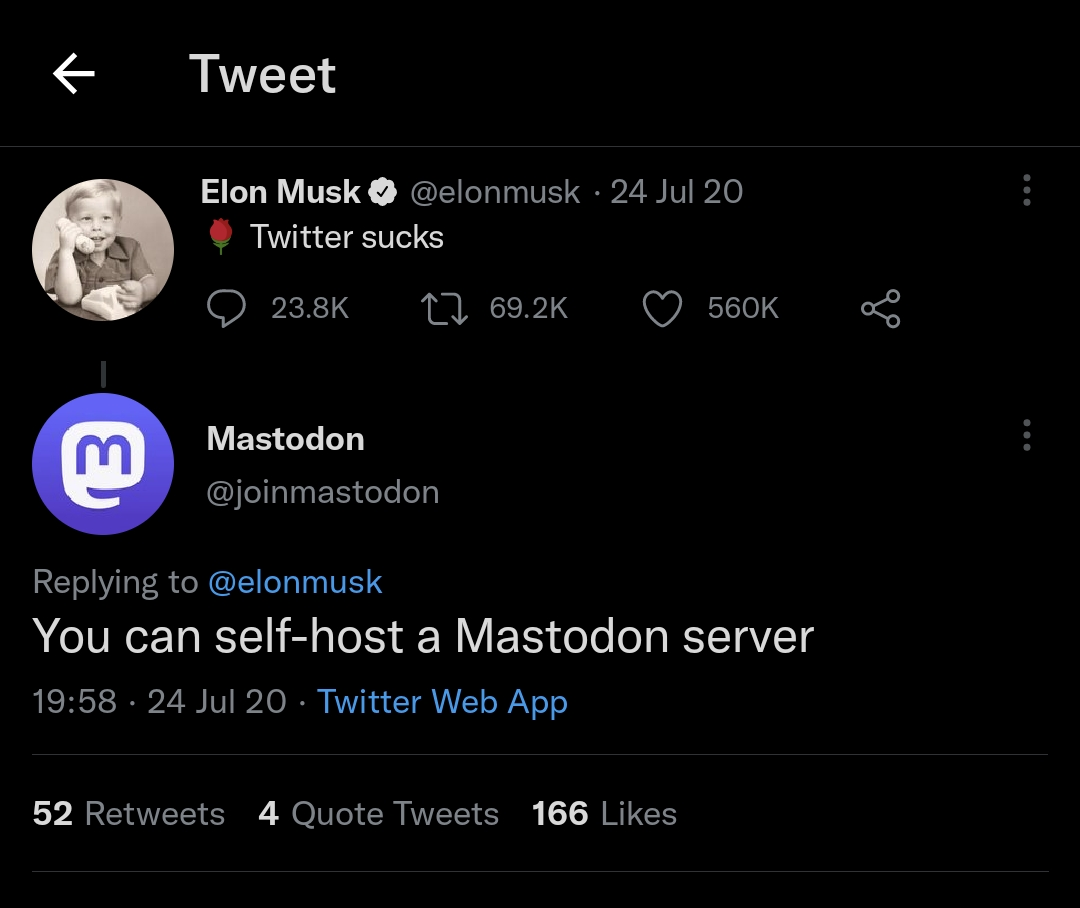Retweet Elon Musk's tweet via retweet icon
The image size is (1080, 908).
coord(444,308)
